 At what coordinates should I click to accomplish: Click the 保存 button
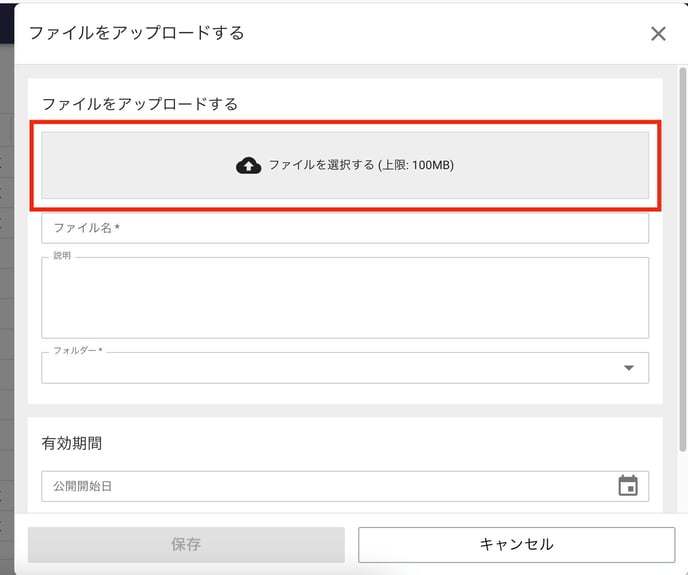click(186, 544)
